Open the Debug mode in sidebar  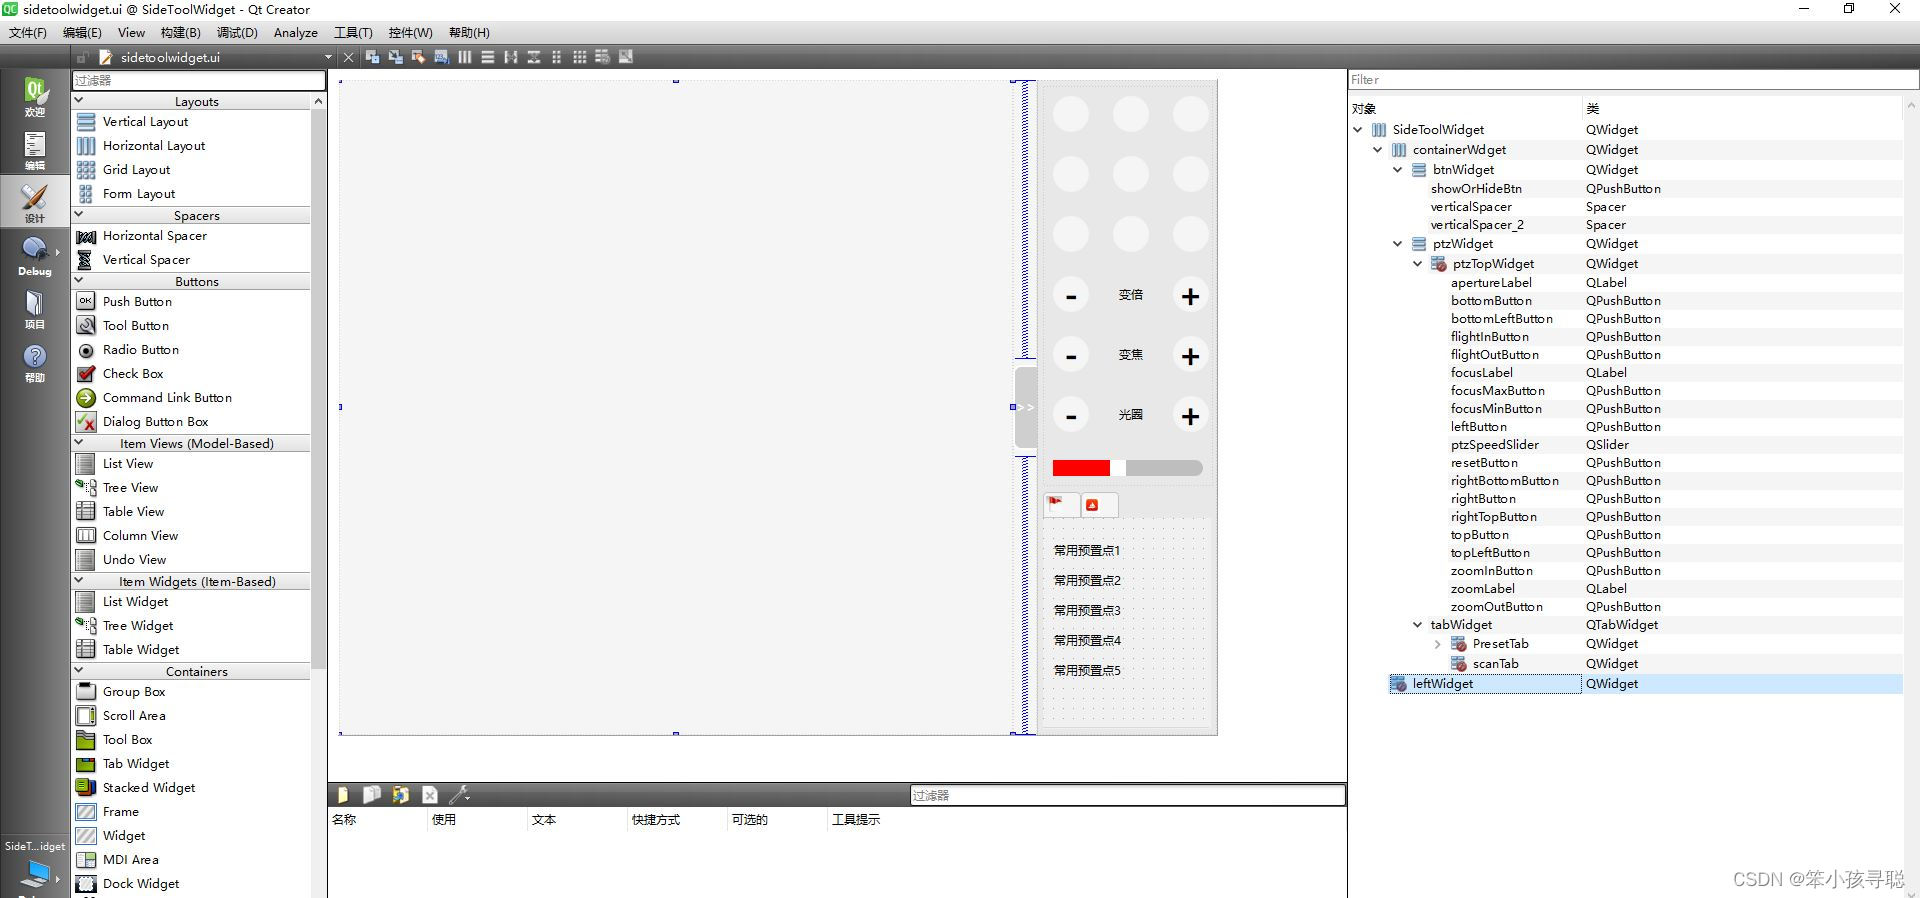[x=35, y=256]
